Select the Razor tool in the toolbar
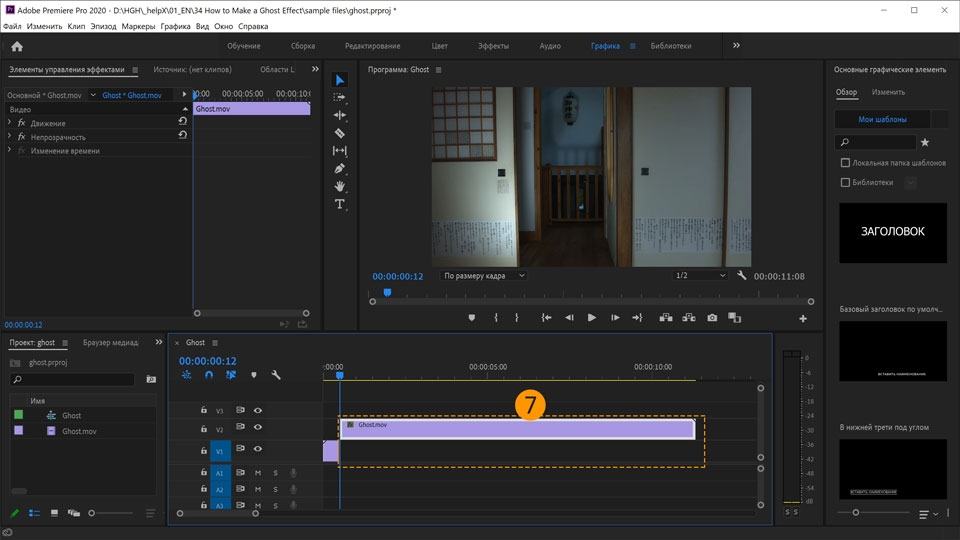960x540 pixels. 339,133
